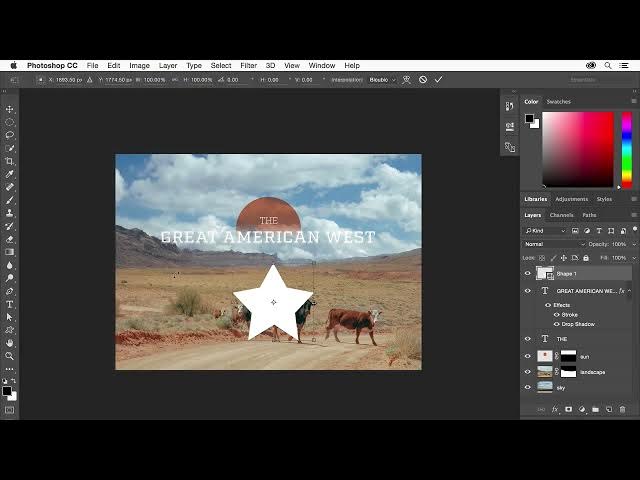Hide the Shape 1 layer
The width and height of the screenshot is (640, 480).
[528, 273]
